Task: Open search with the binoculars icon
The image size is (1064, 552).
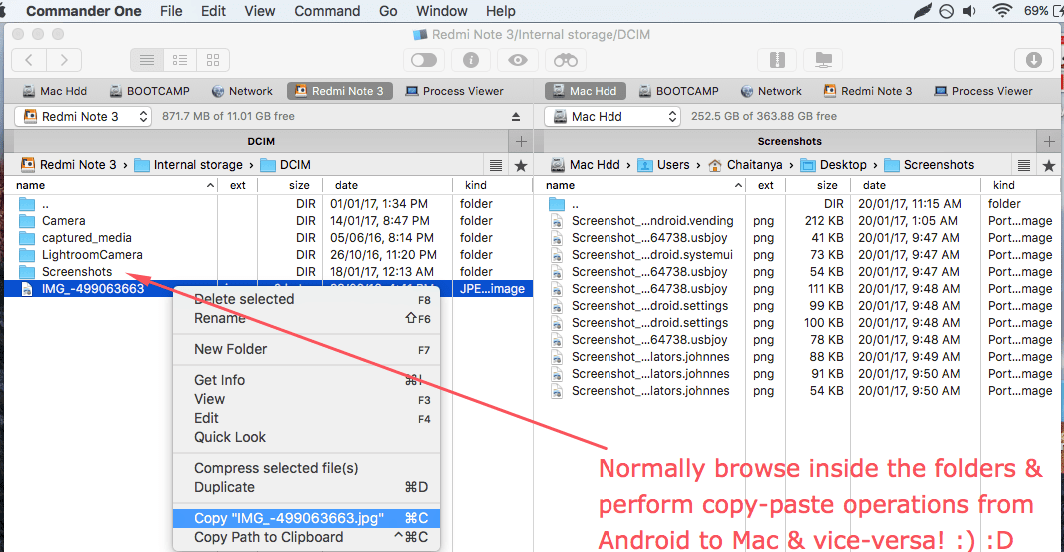Action: (x=565, y=60)
